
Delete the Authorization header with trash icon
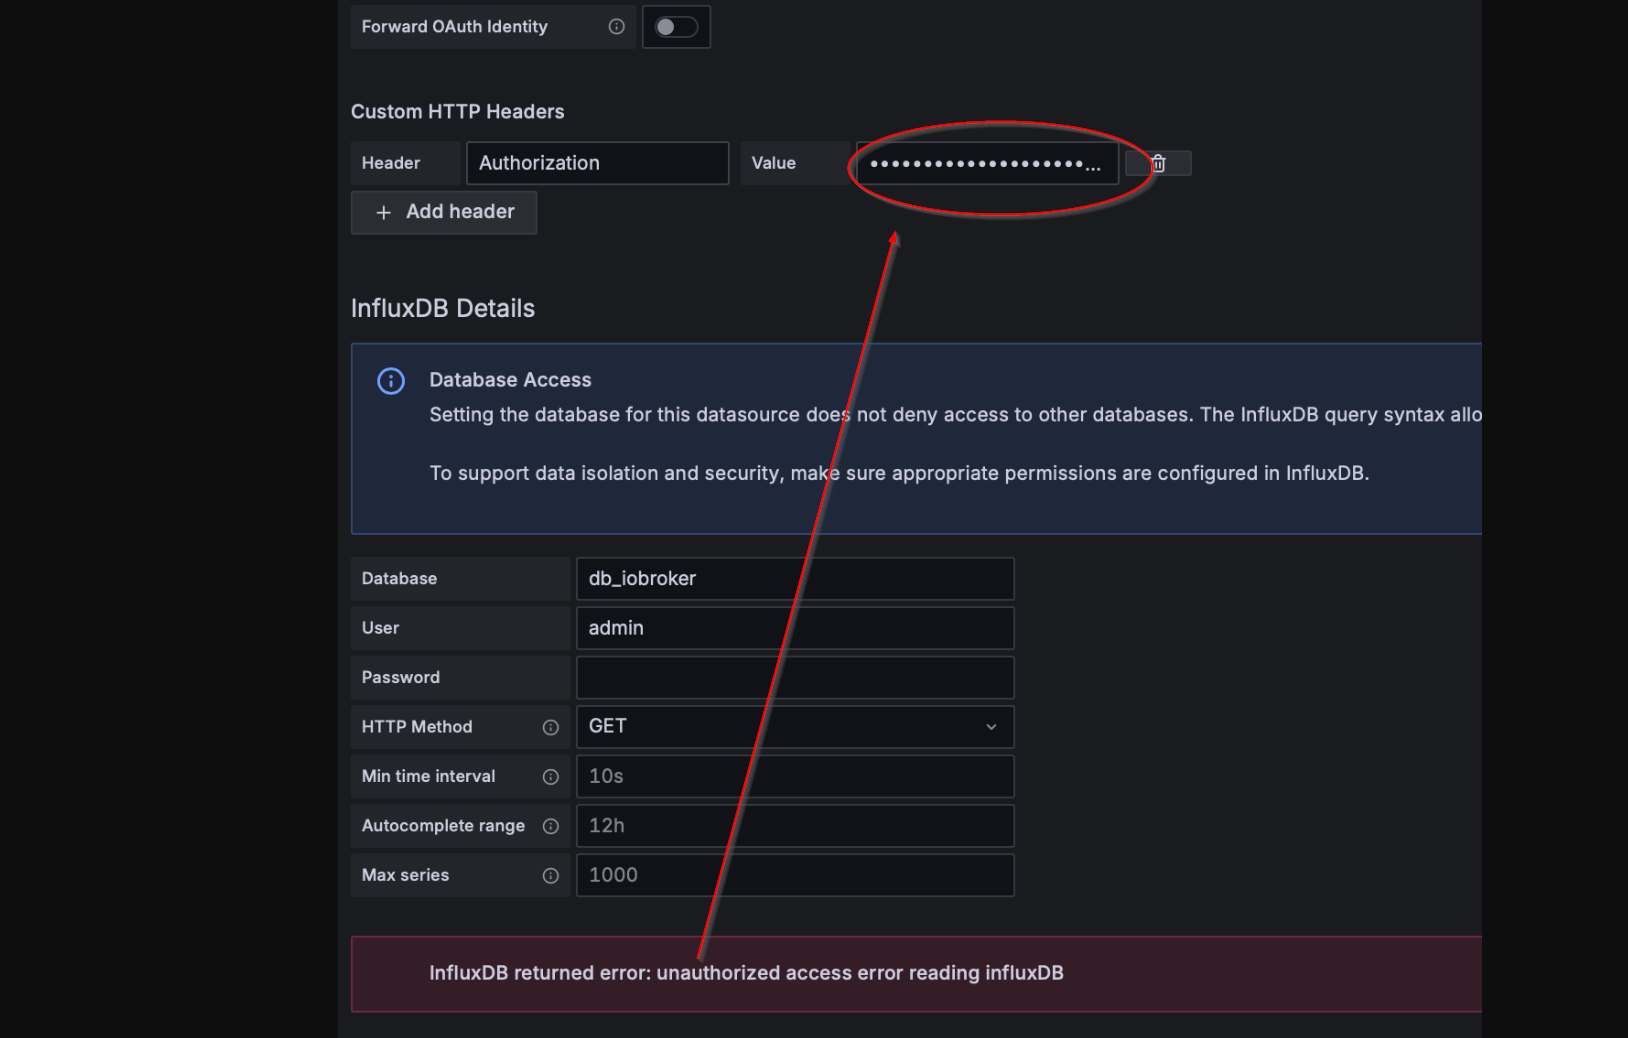pyautogui.click(x=1158, y=163)
